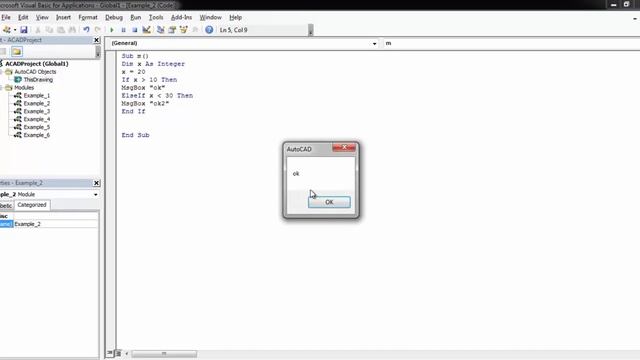640x360 pixels.
Task: Click Full Module View button at bottom left
Action: (x=118, y=353)
